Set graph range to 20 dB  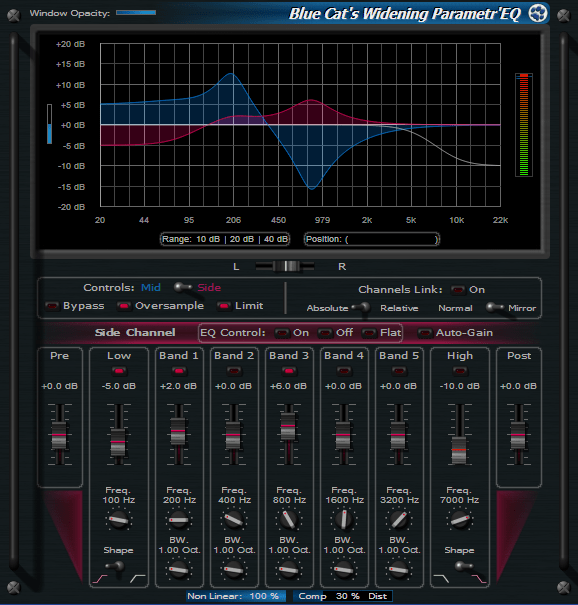coord(242,239)
